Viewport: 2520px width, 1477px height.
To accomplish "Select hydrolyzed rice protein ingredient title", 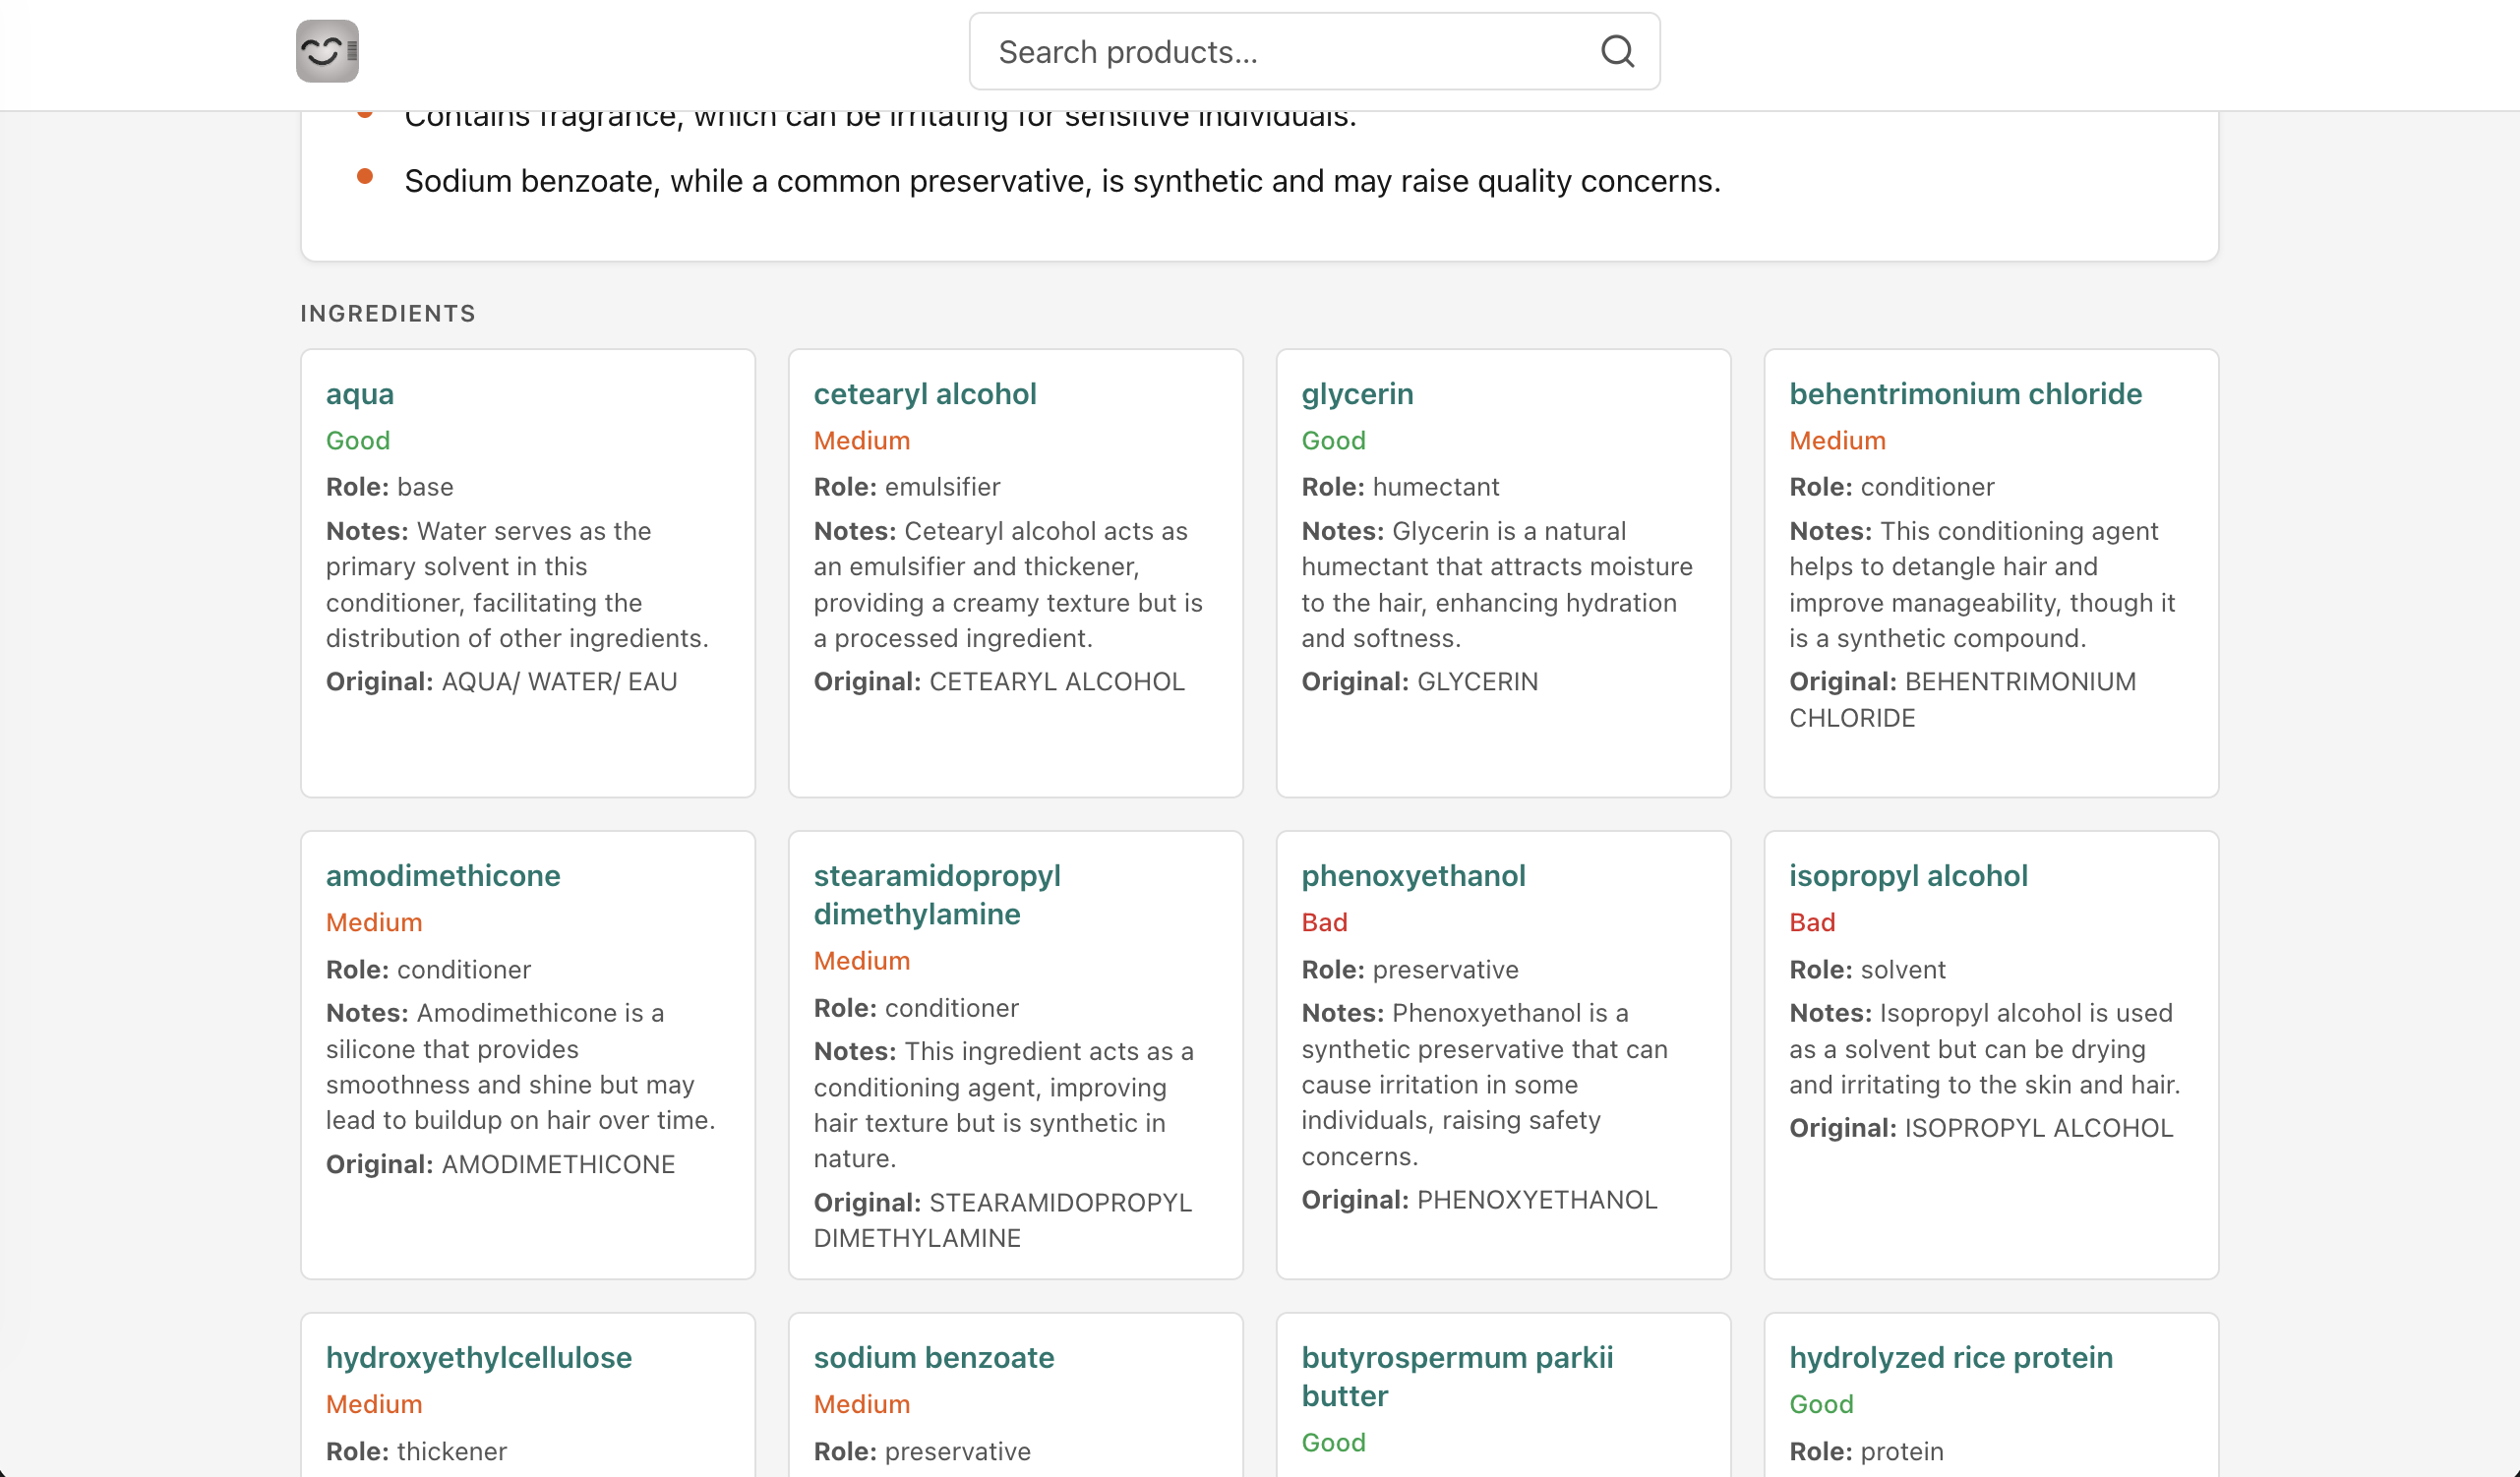I will pyautogui.click(x=1951, y=1358).
